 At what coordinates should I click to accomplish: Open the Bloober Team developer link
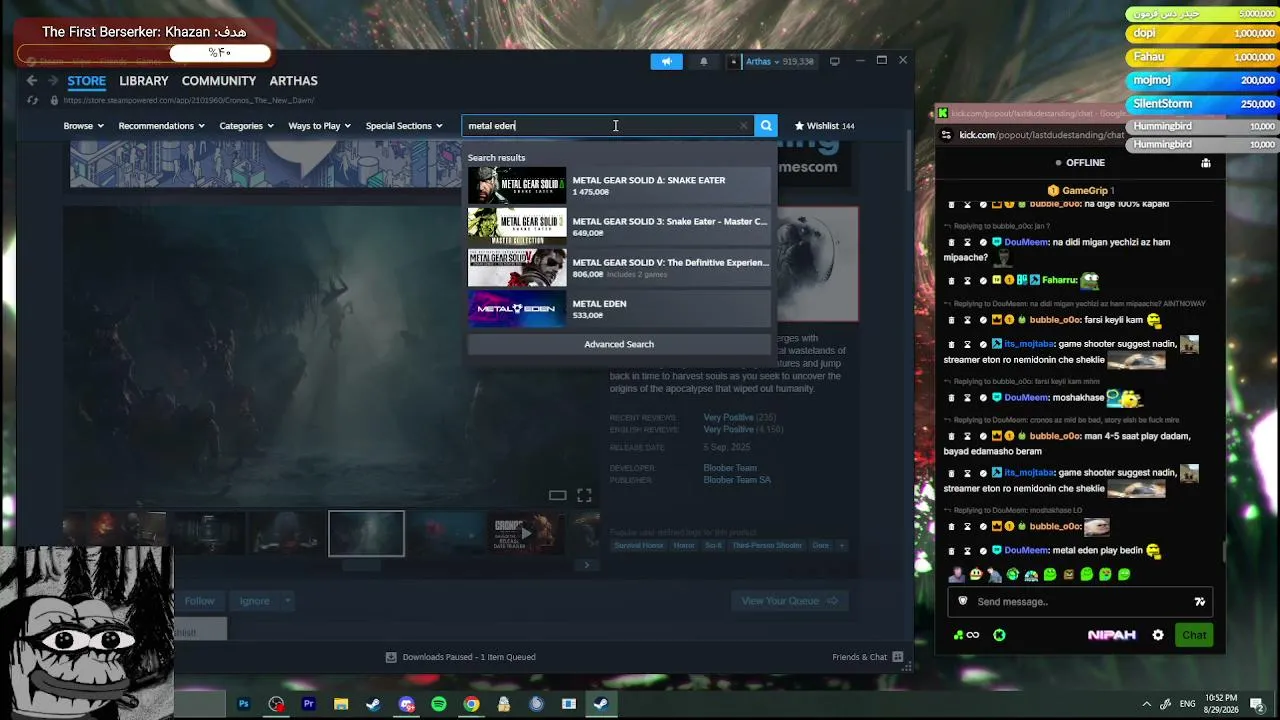click(x=730, y=468)
